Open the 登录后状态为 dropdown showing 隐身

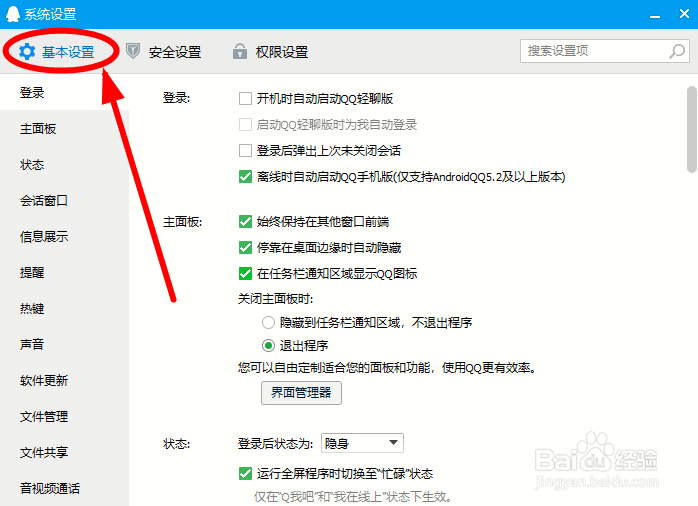(362, 443)
